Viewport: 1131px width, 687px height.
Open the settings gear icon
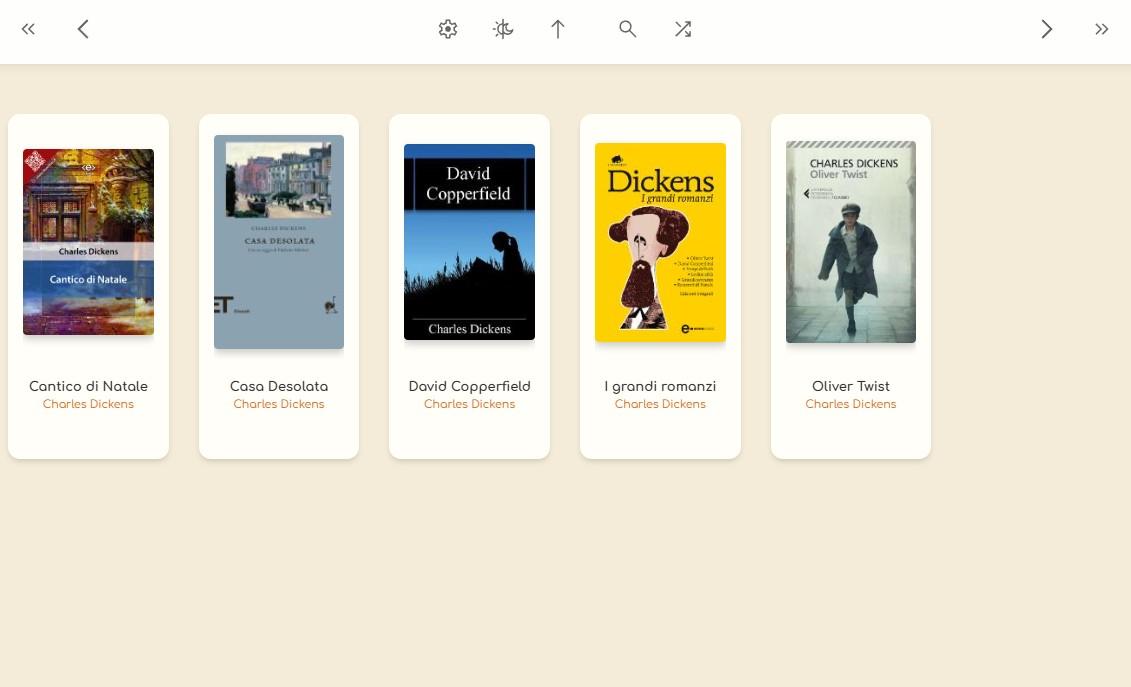(x=448, y=29)
